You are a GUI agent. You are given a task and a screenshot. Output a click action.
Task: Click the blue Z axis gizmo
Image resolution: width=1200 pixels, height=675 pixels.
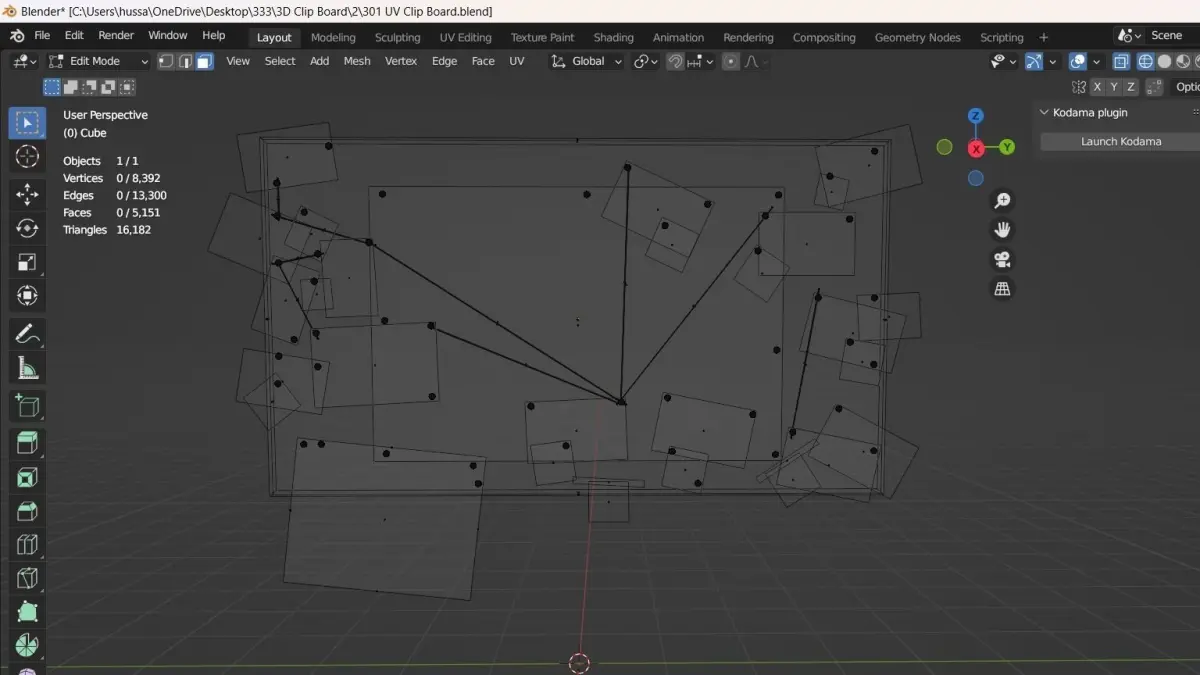point(976,116)
